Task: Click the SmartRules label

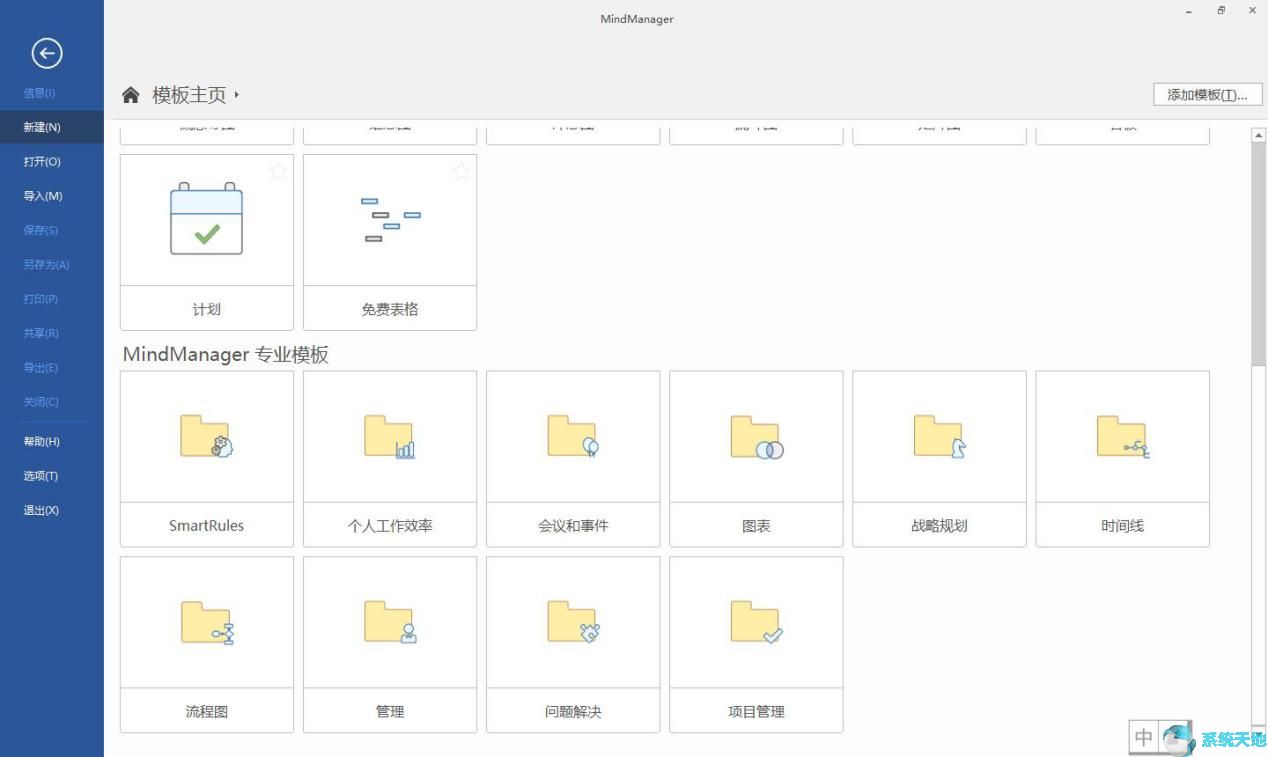Action: (x=207, y=525)
